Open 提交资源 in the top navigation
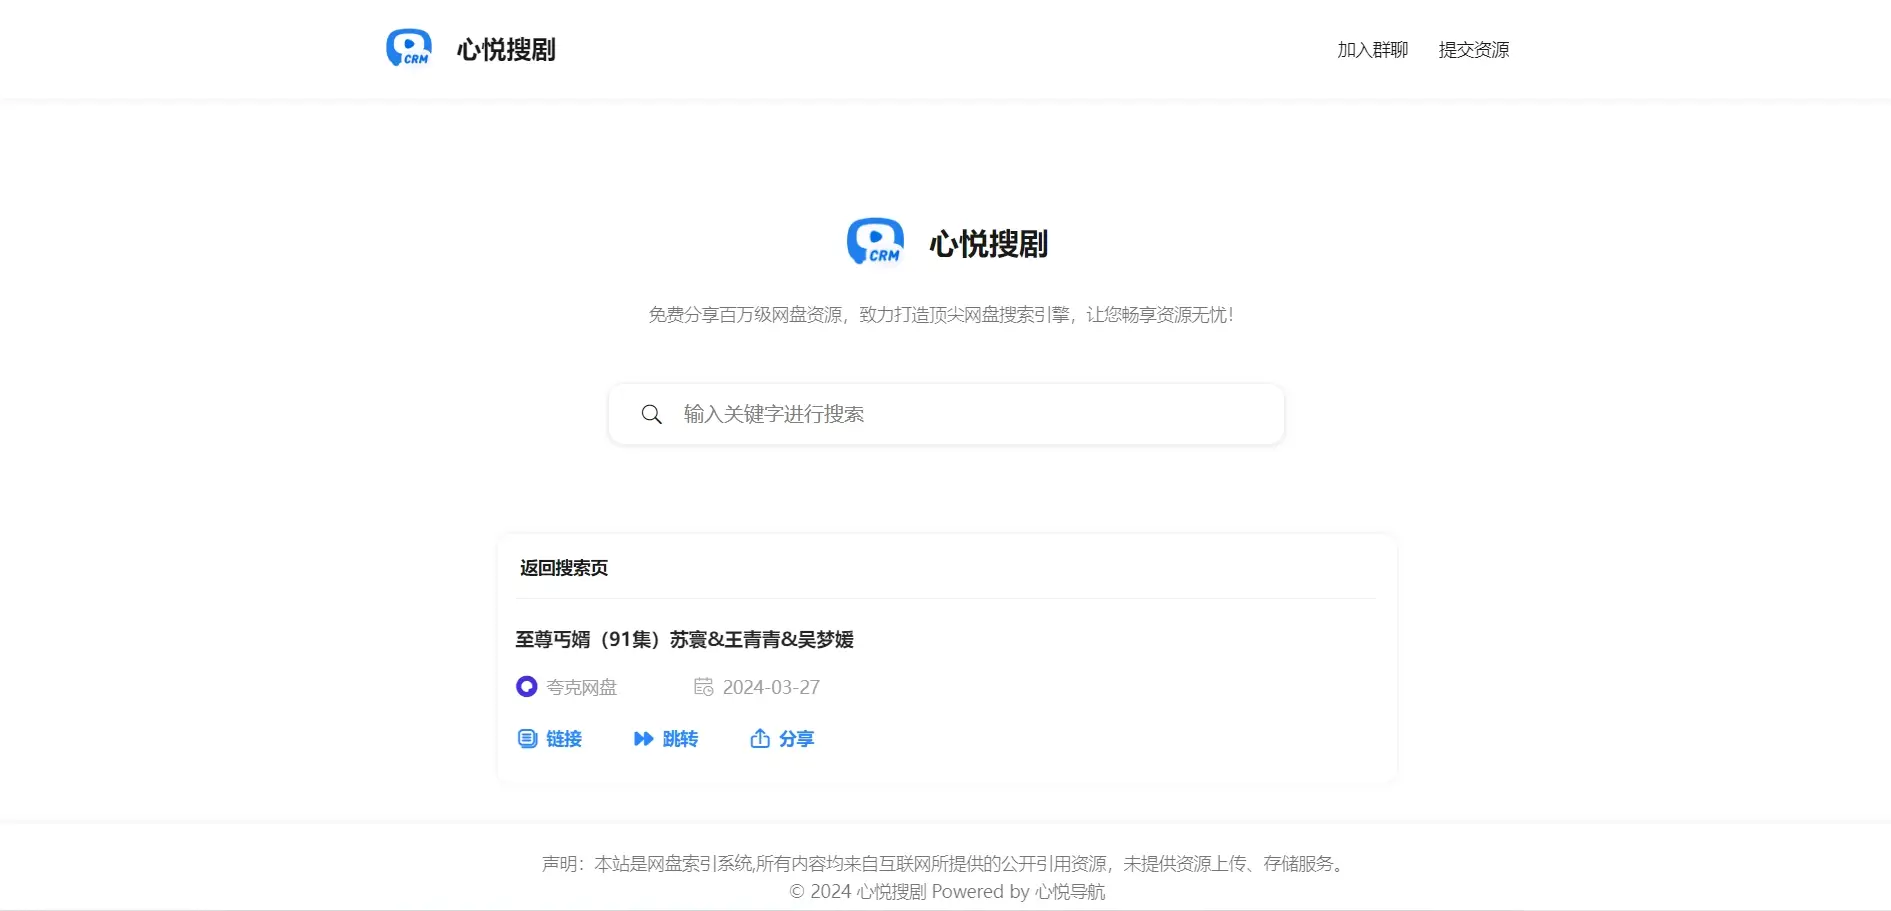This screenshot has height=911, width=1891. tap(1473, 50)
